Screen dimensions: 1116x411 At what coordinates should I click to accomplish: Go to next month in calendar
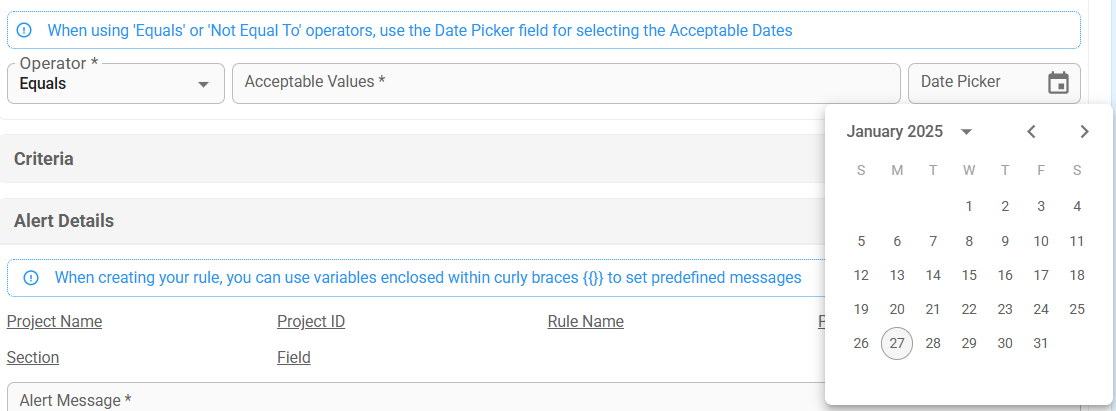1084,132
